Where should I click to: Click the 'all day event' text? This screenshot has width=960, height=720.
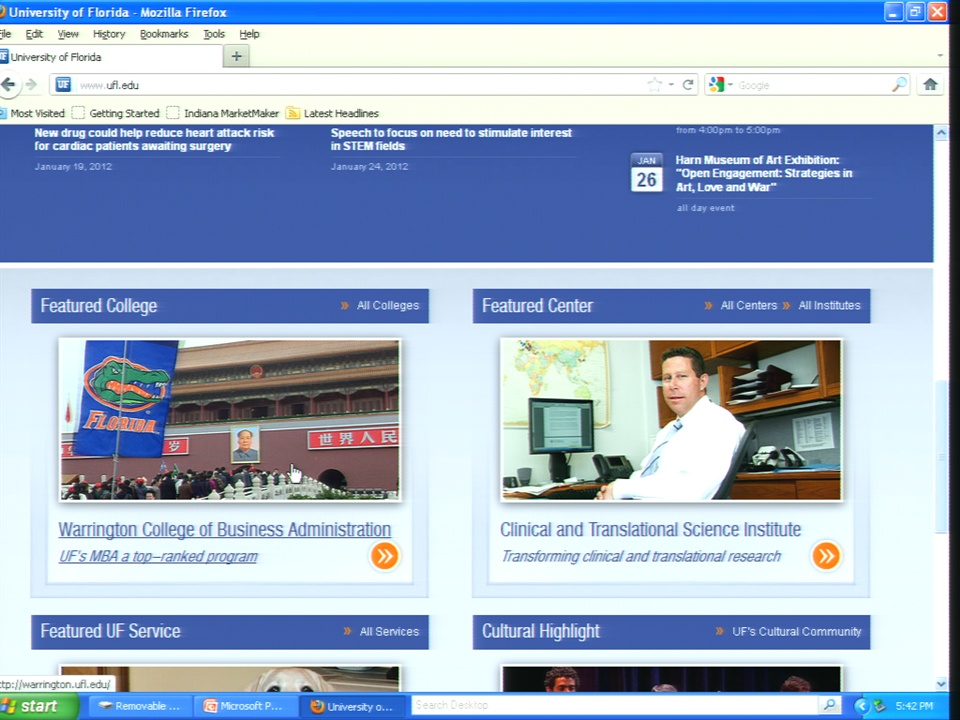pyautogui.click(x=705, y=208)
